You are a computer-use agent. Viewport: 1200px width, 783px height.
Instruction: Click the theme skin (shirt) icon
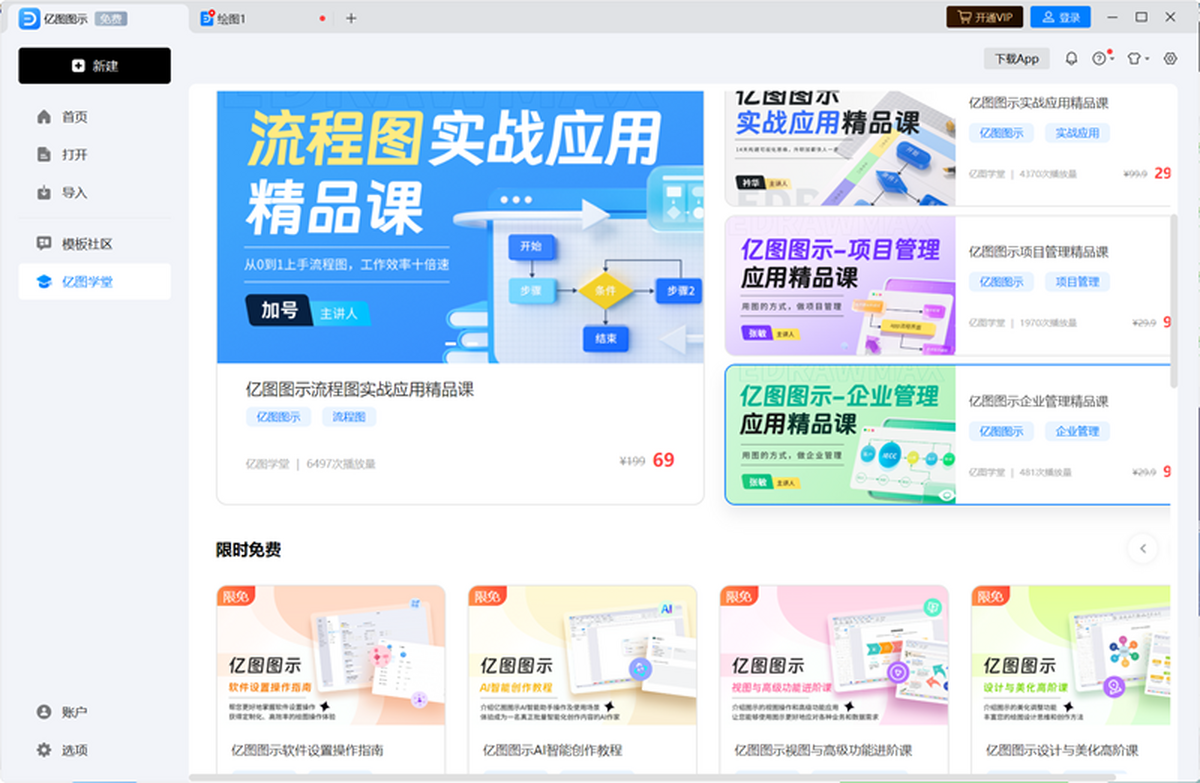click(1134, 58)
